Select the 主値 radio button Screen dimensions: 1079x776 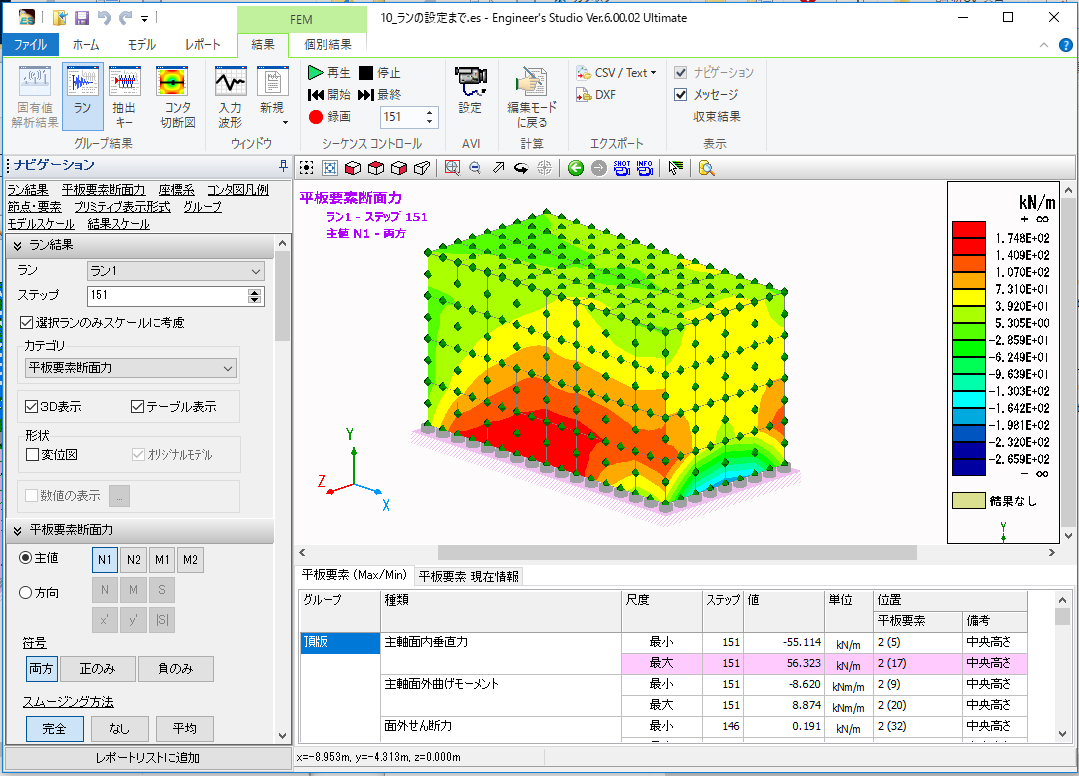click(25, 558)
